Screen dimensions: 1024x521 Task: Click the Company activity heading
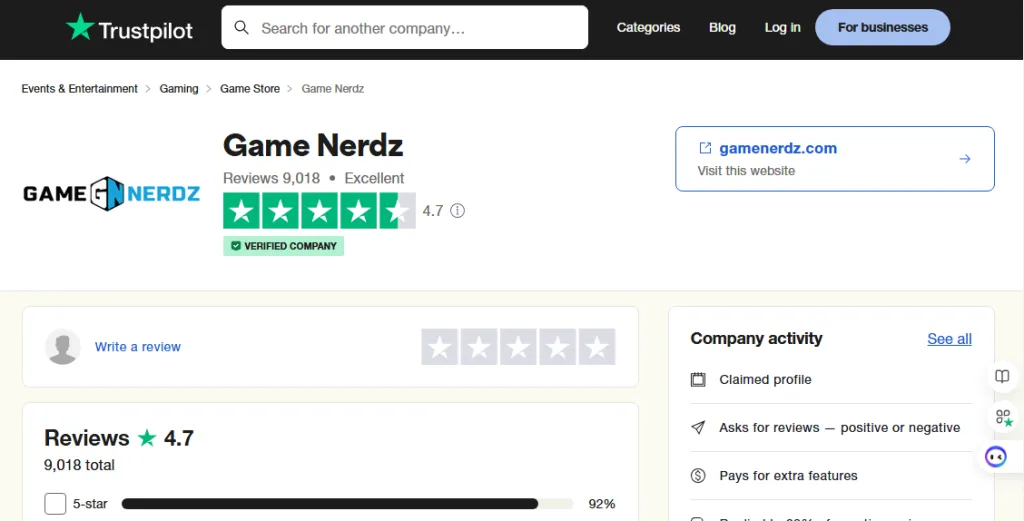[x=756, y=338]
